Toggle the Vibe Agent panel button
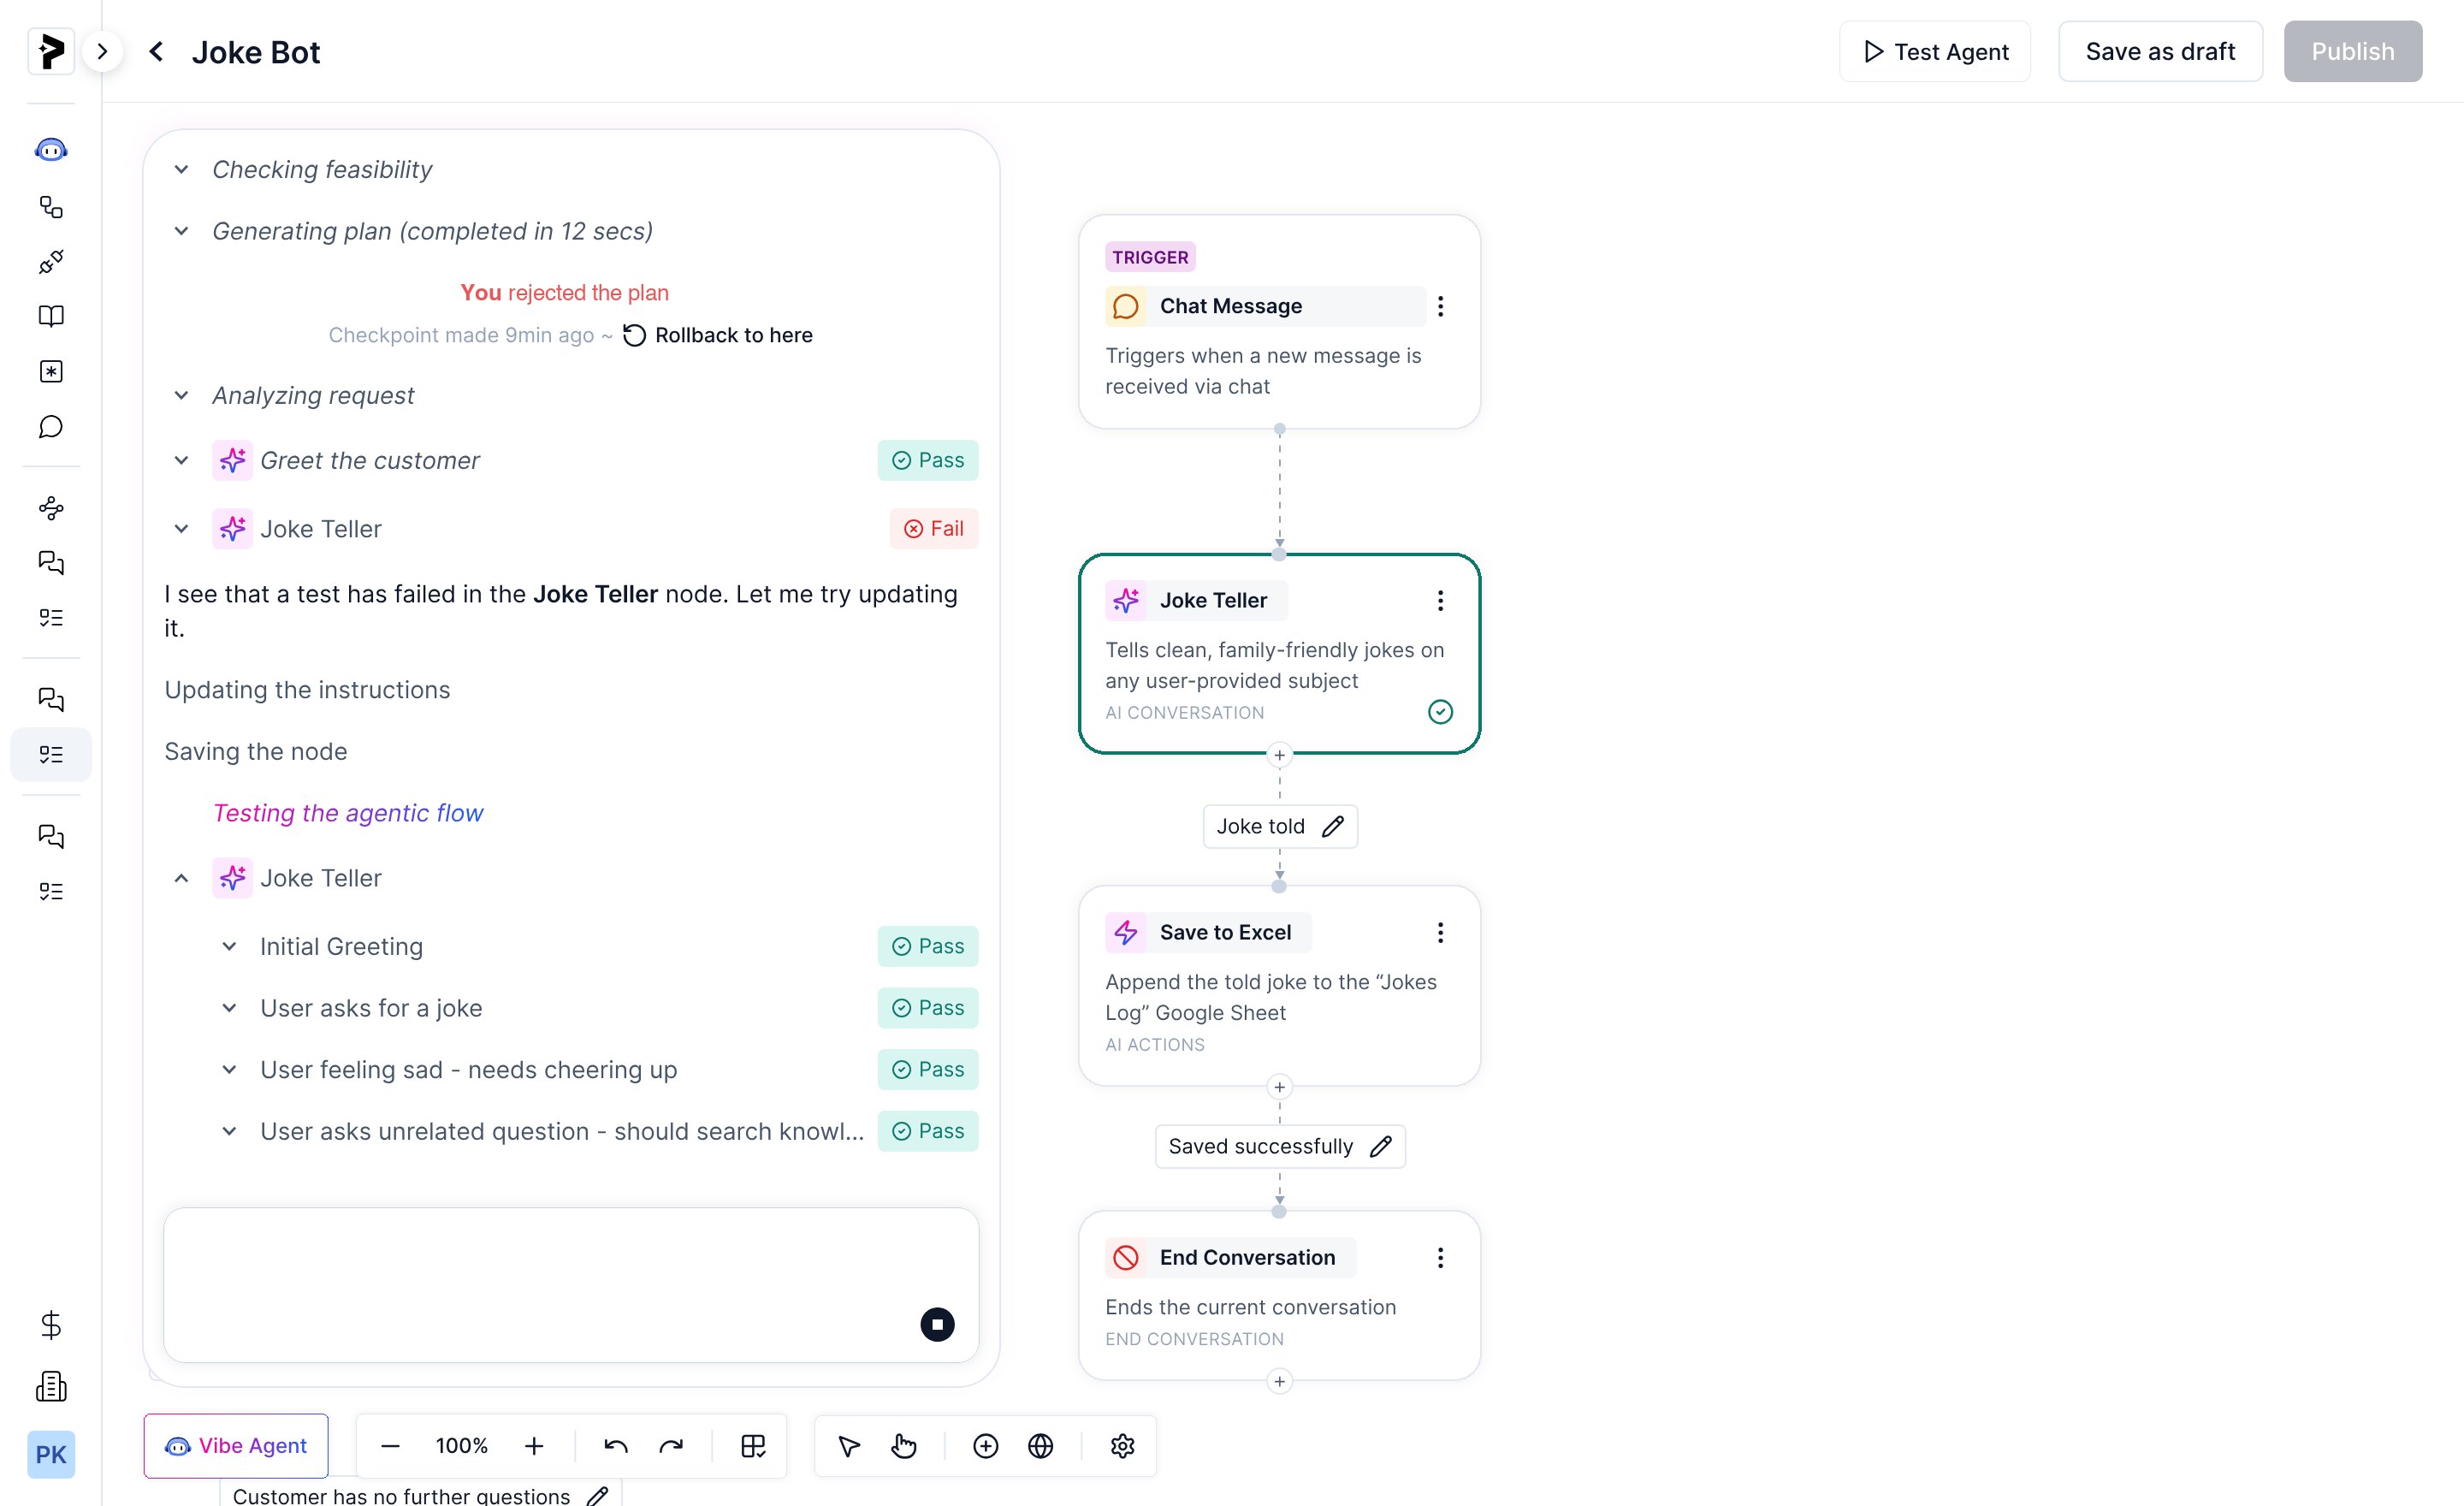 pos(236,1446)
